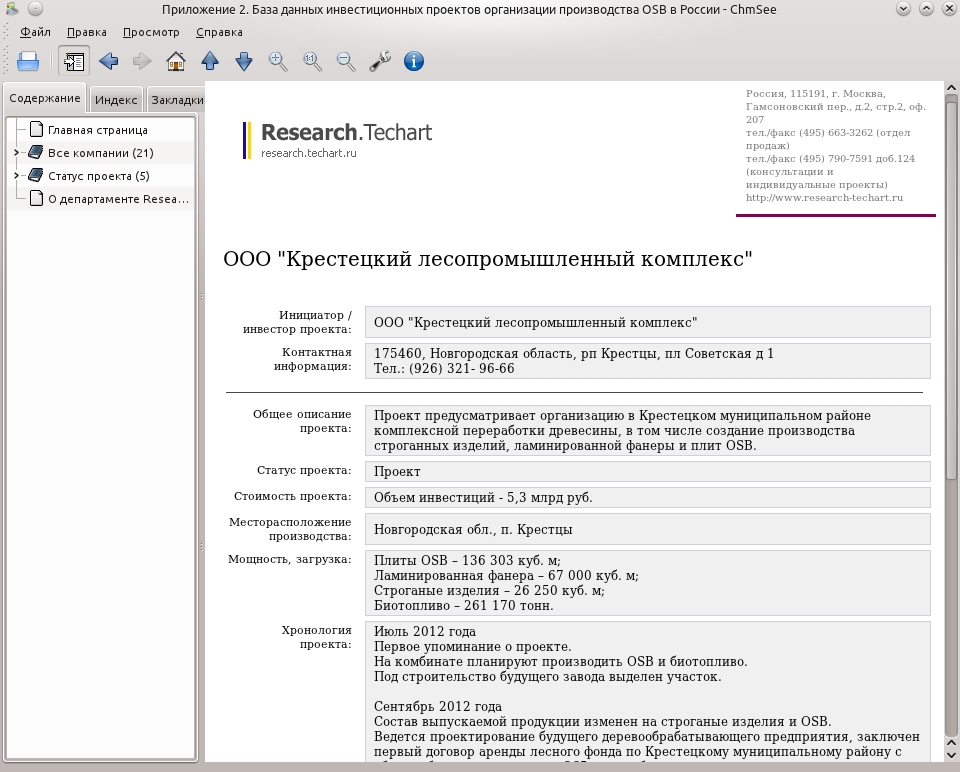
Task: Open the Справка menu
Action: point(219,32)
